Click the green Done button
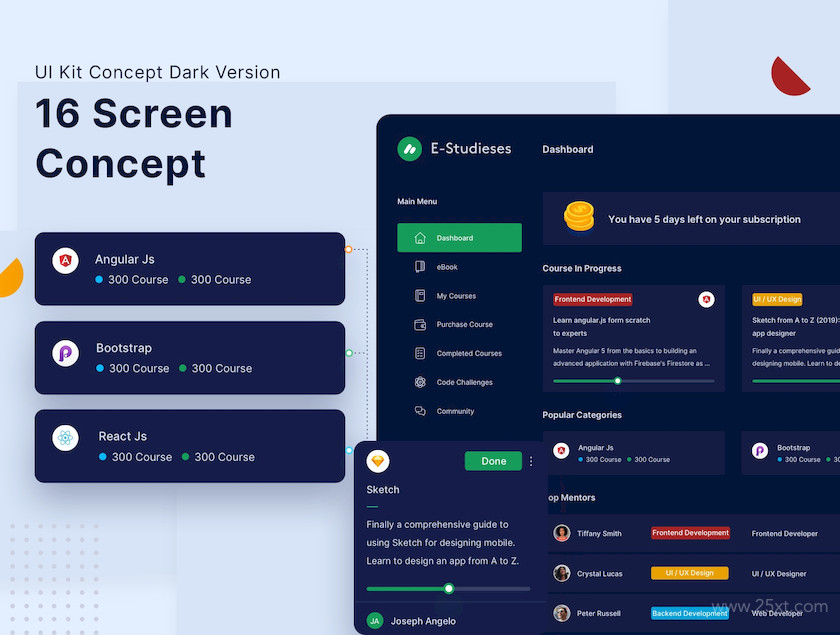840x635 pixels. pos(493,461)
